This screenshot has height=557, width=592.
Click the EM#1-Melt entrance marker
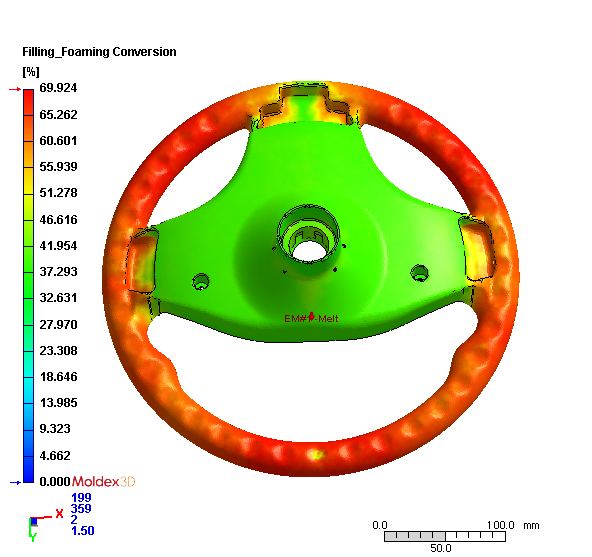point(311,318)
